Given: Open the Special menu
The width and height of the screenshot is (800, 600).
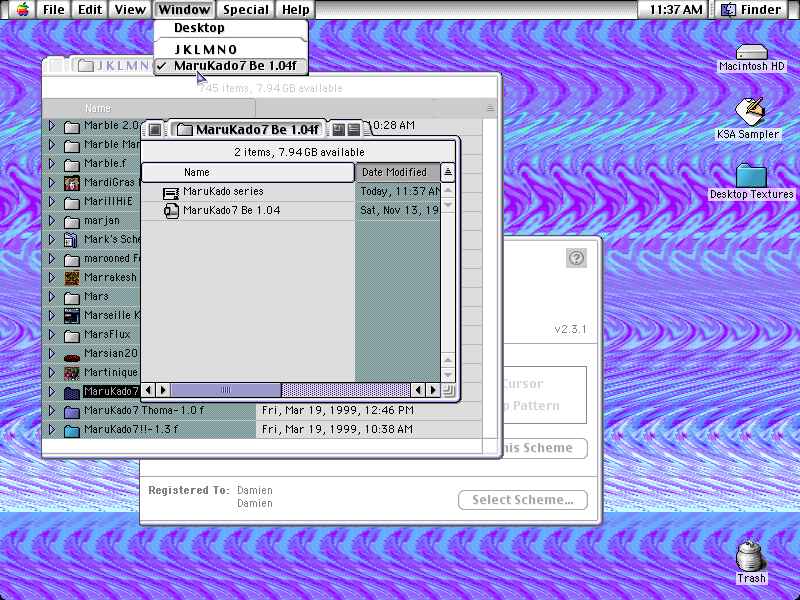Looking at the screenshot, I should [x=246, y=9].
